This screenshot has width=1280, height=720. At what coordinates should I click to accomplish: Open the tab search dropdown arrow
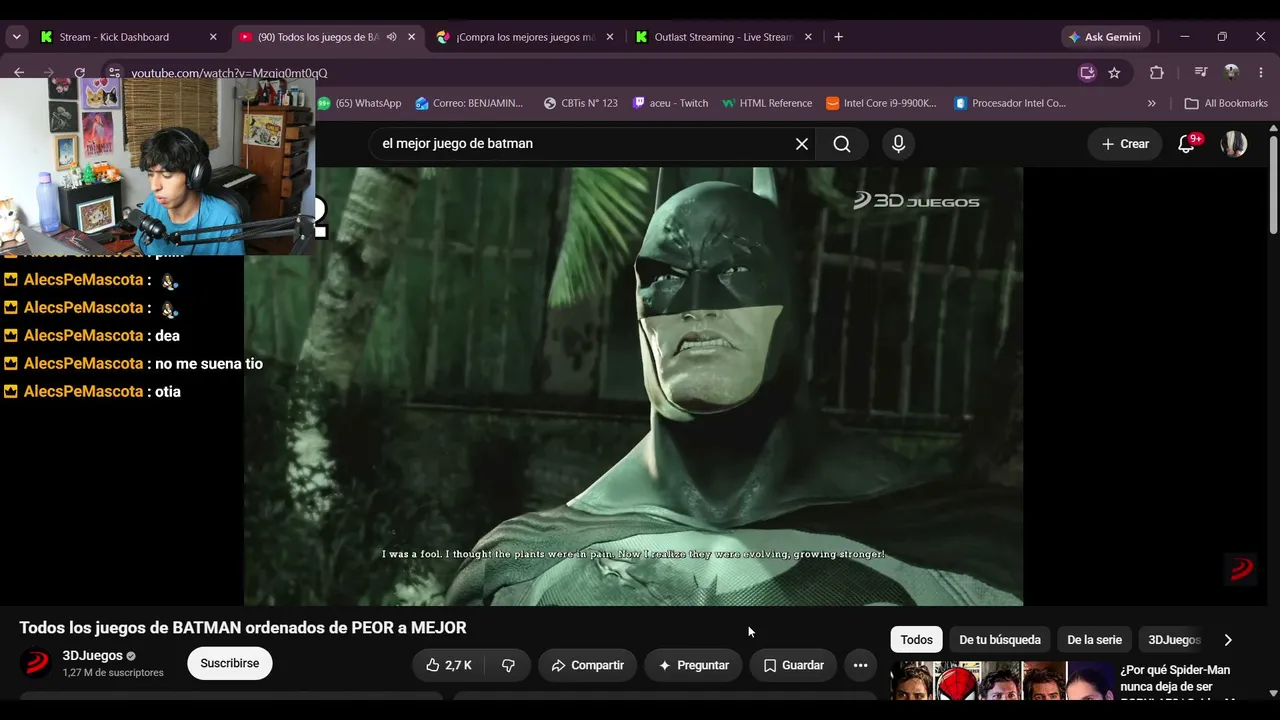16,37
